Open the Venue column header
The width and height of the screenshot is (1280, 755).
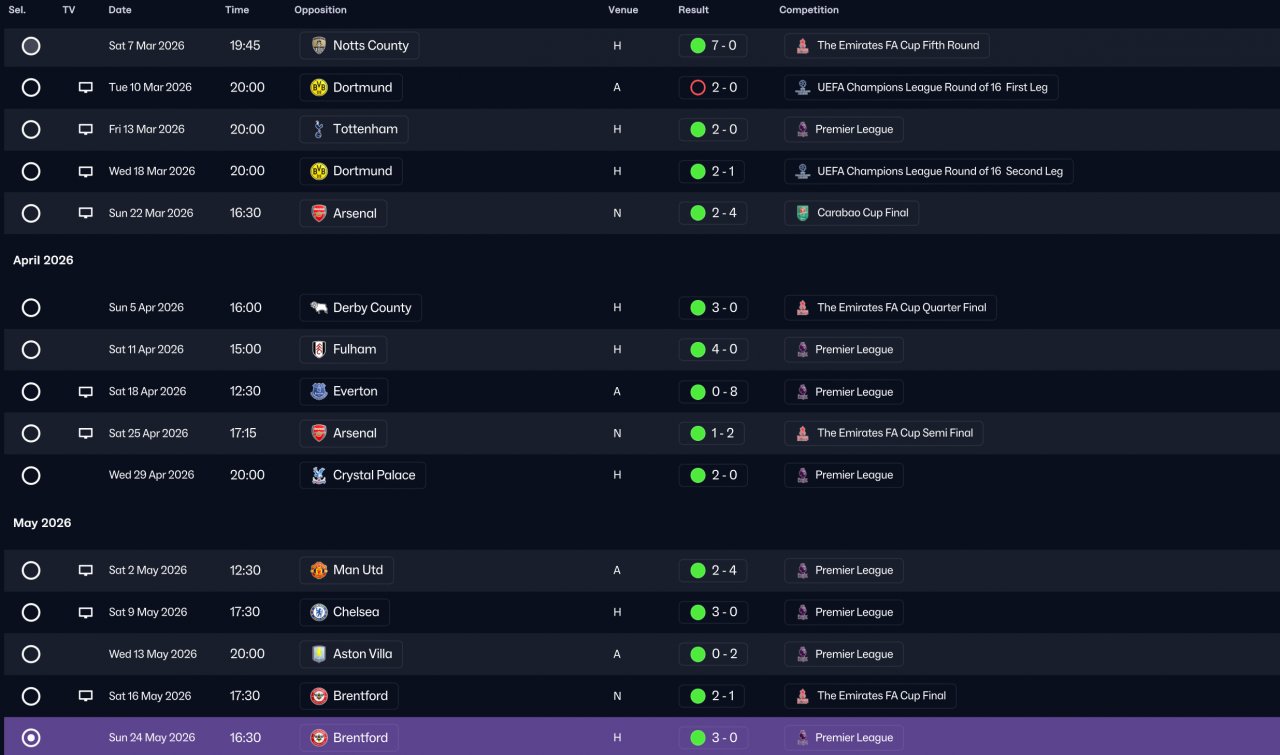click(623, 10)
